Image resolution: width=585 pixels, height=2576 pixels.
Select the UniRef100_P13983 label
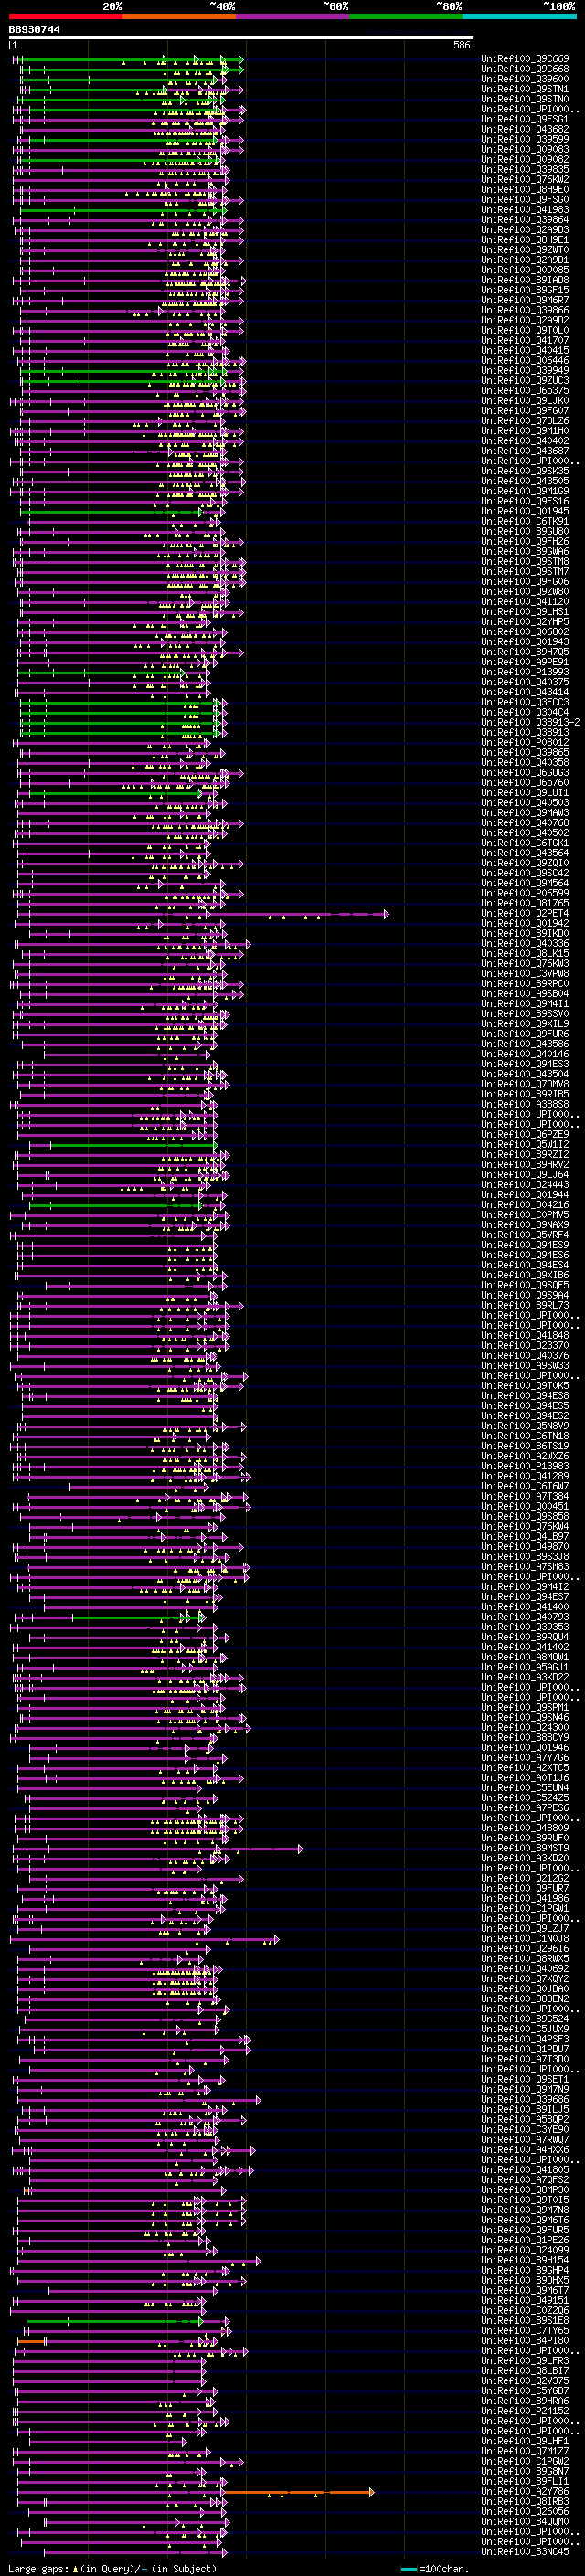coord(525,1466)
